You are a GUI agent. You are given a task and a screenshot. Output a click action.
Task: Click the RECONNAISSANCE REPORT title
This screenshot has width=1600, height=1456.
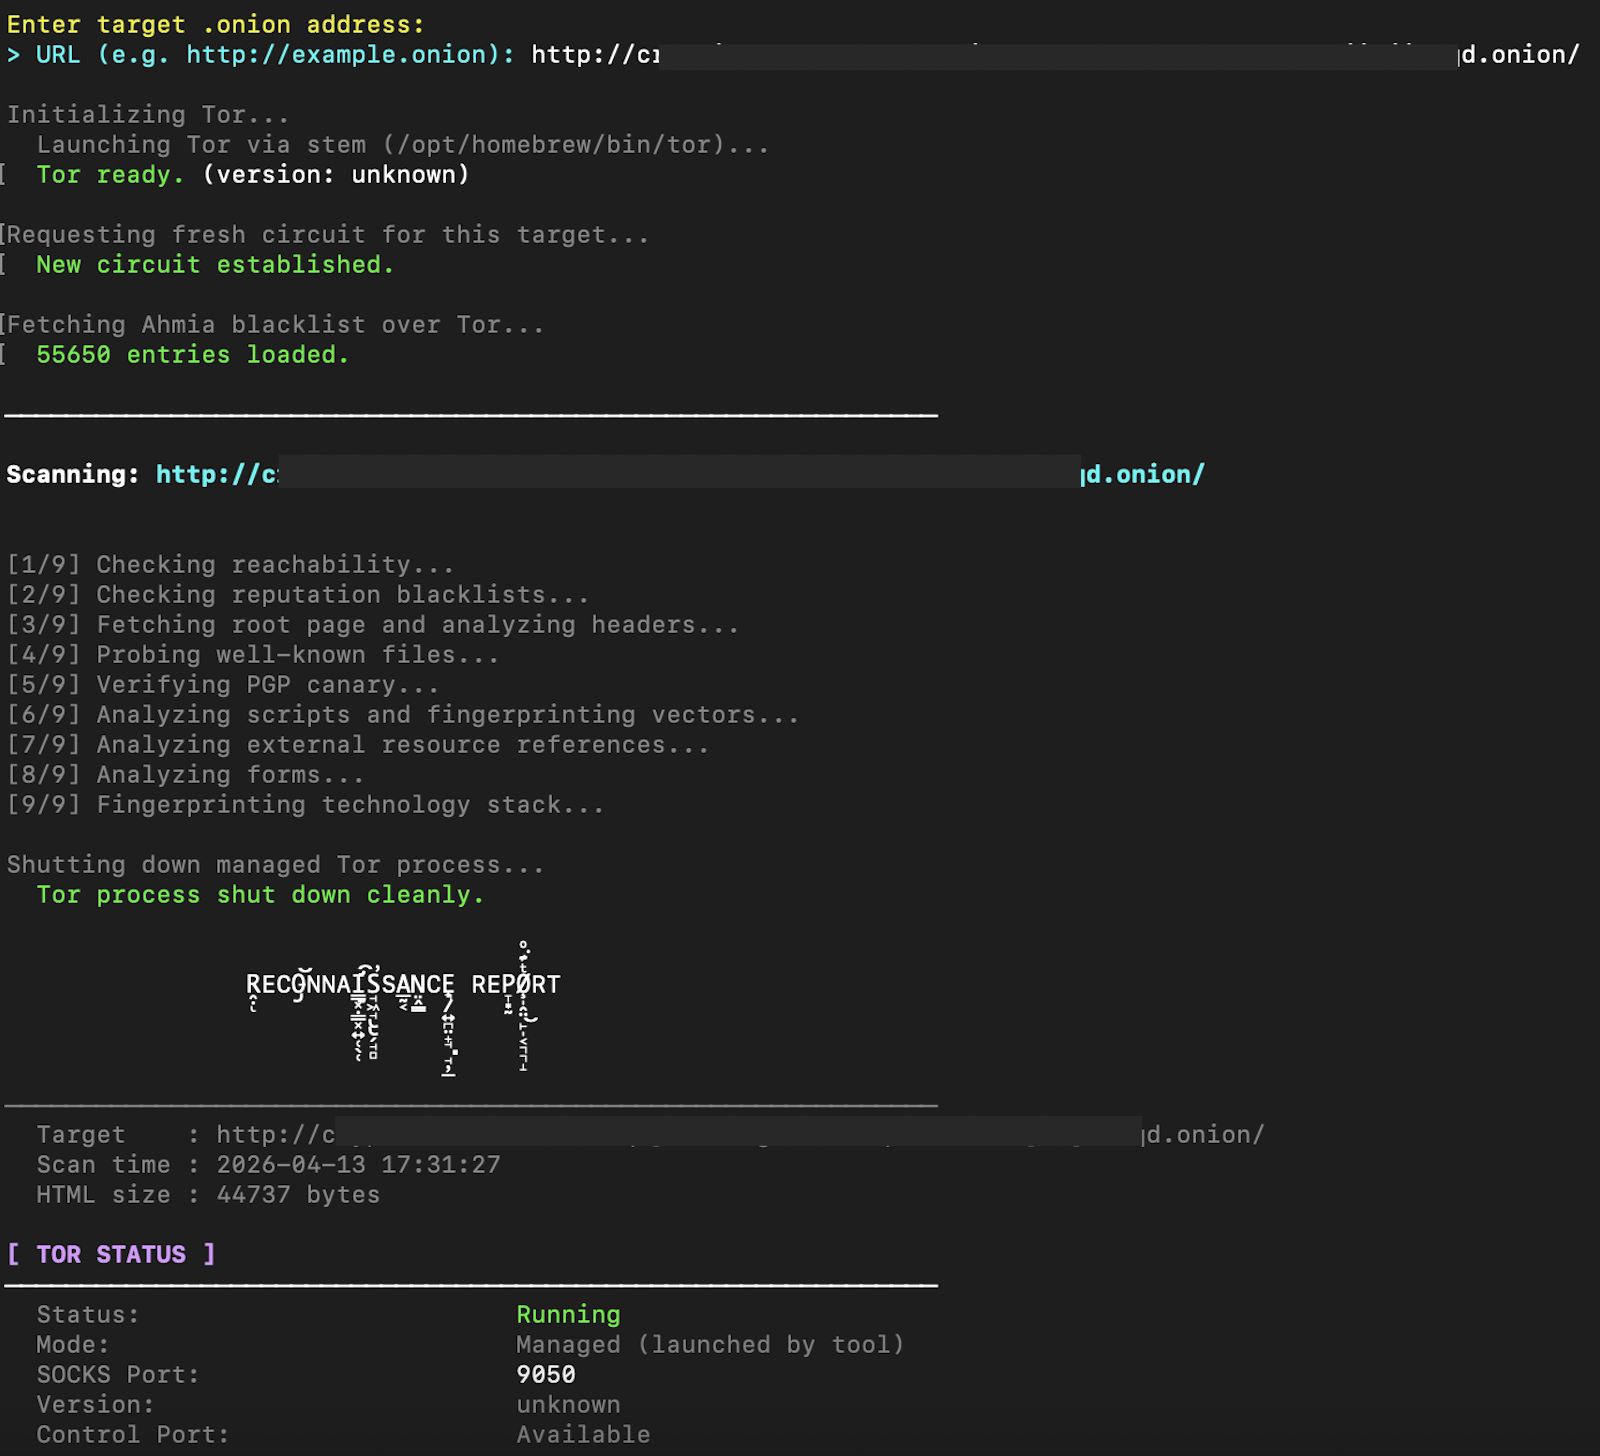pyautogui.click(x=403, y=984)
